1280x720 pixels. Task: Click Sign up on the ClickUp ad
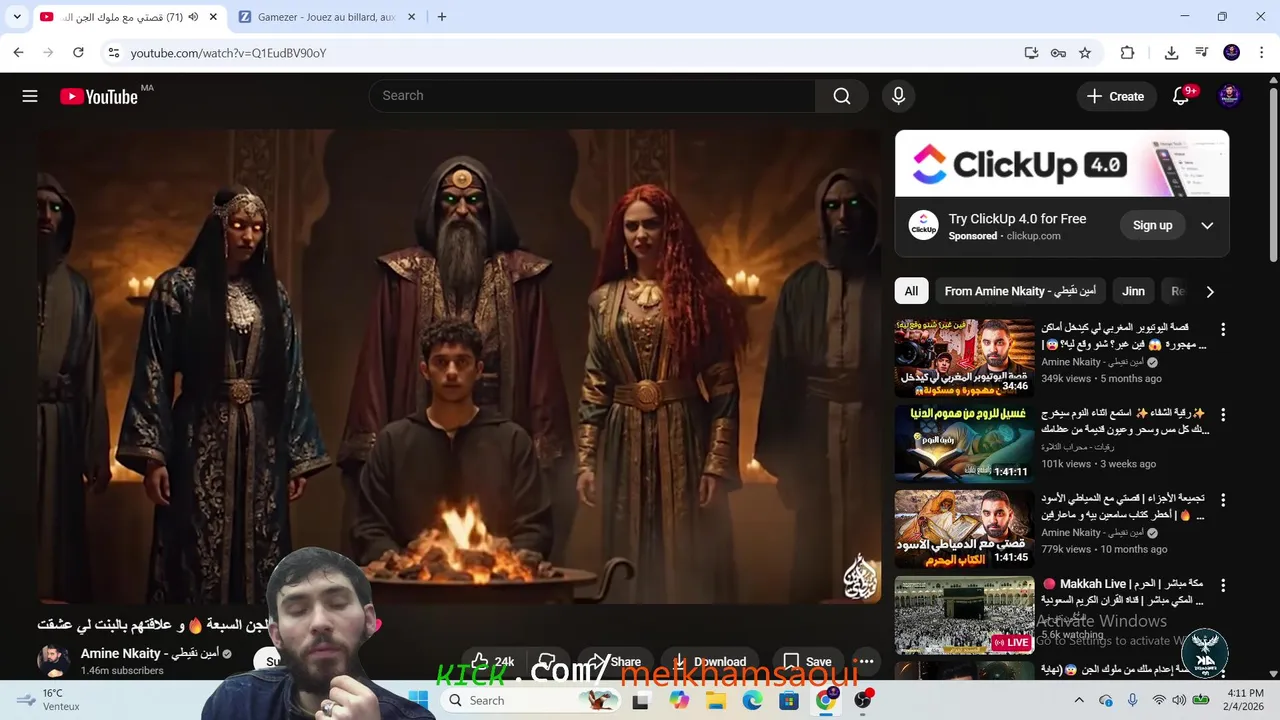coord(1152,226)
